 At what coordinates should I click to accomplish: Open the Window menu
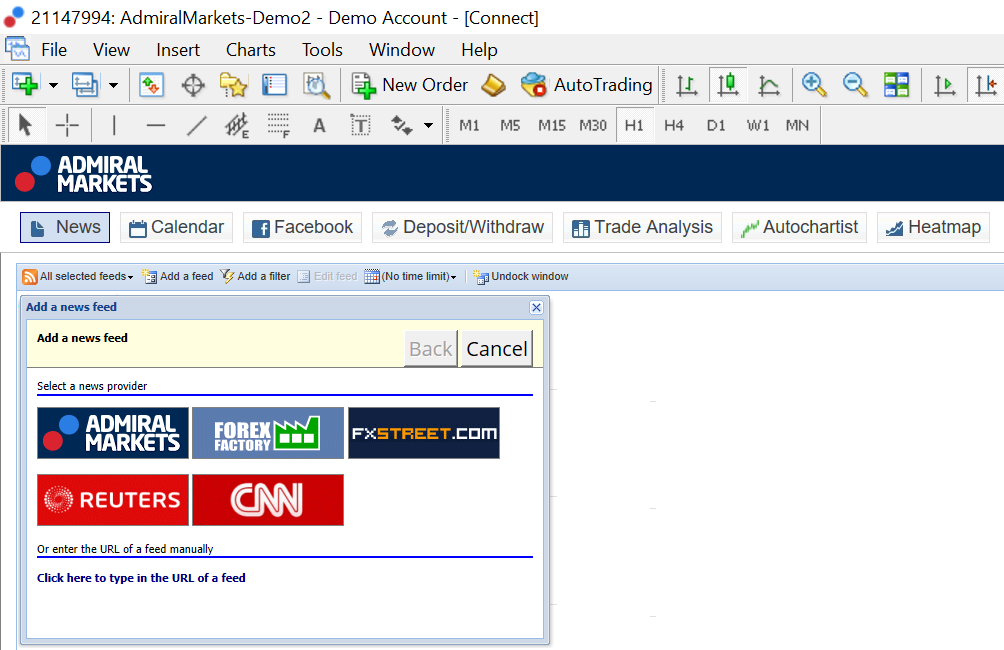tap(402, 49)
